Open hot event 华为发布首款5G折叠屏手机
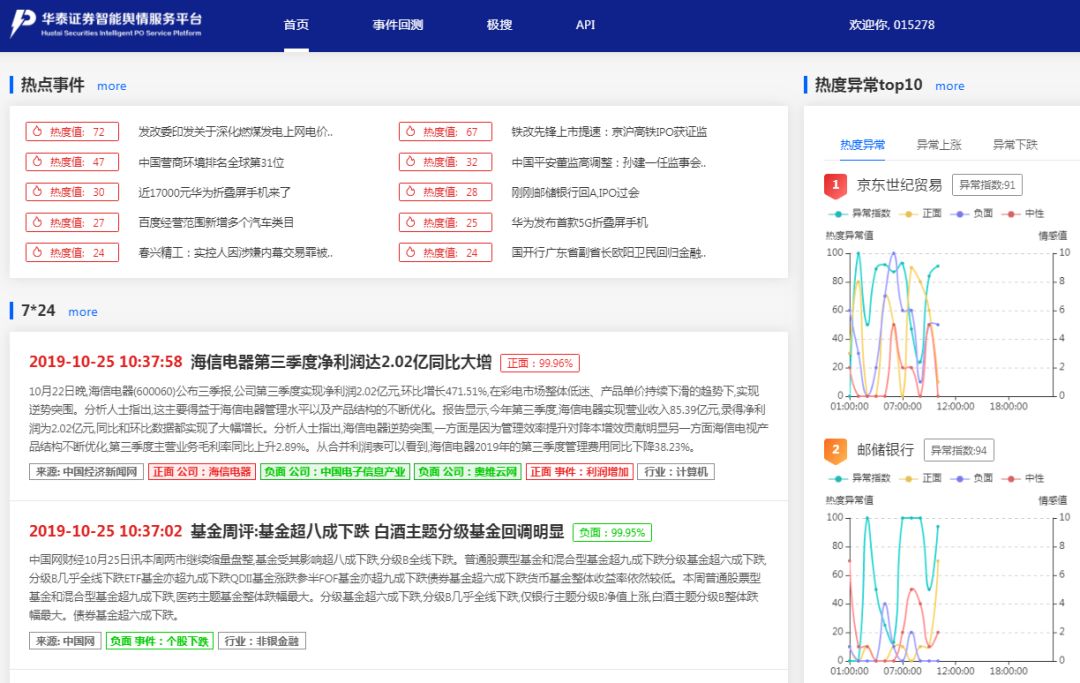This screenshot has width=1080, height=683. [x=579, y=222]
